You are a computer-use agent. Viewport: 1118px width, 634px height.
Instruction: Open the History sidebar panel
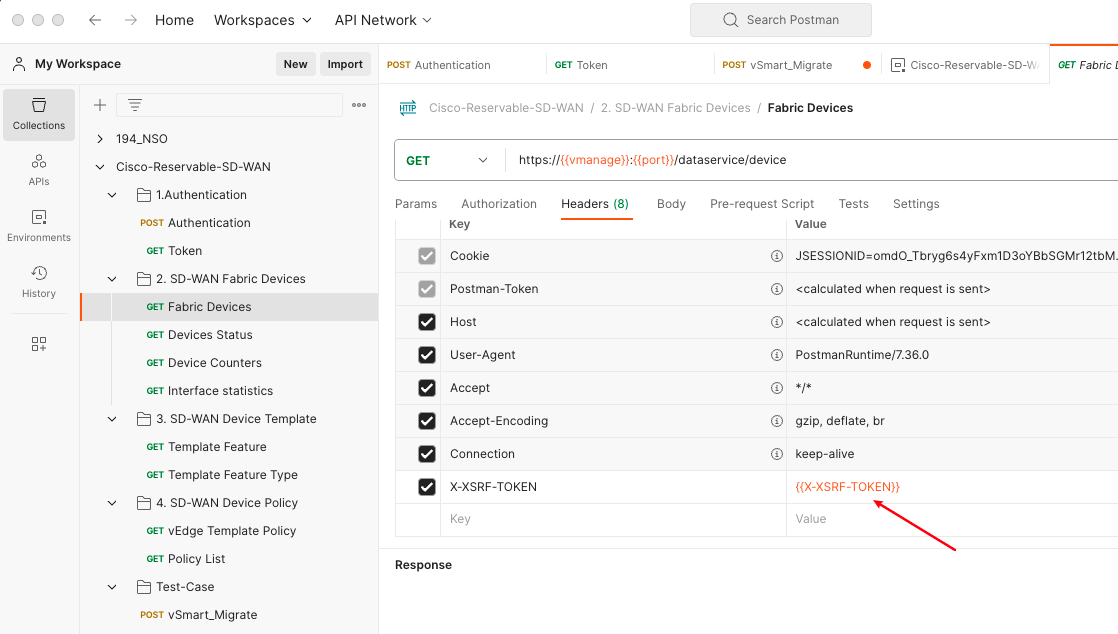39,281
